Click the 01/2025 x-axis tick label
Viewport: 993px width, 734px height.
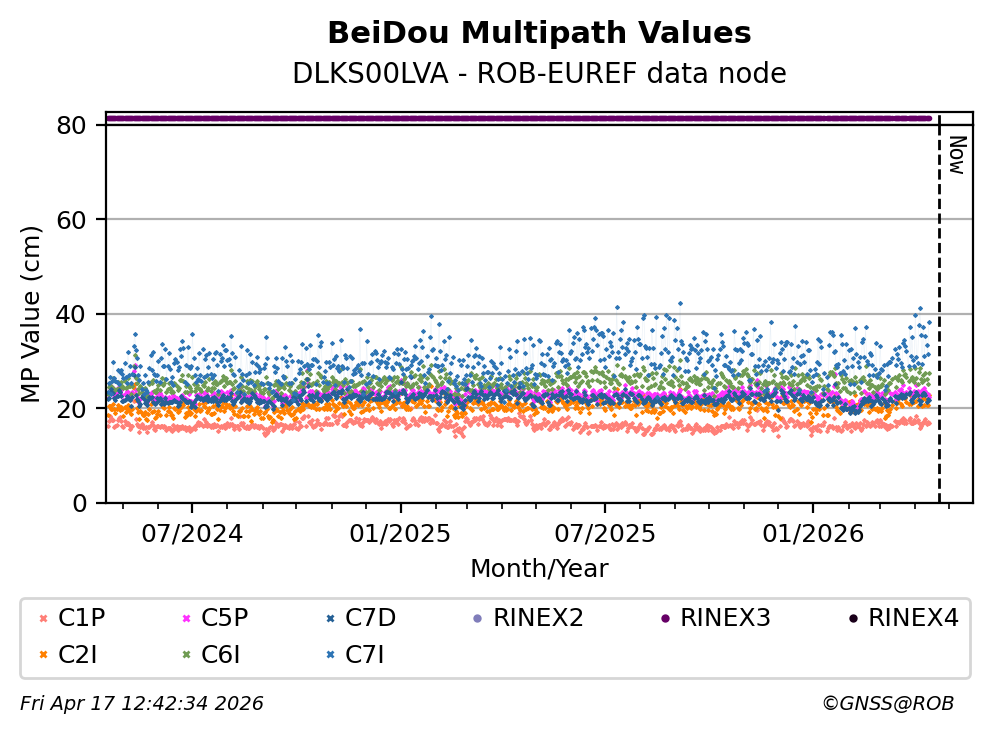coord(401,533)
